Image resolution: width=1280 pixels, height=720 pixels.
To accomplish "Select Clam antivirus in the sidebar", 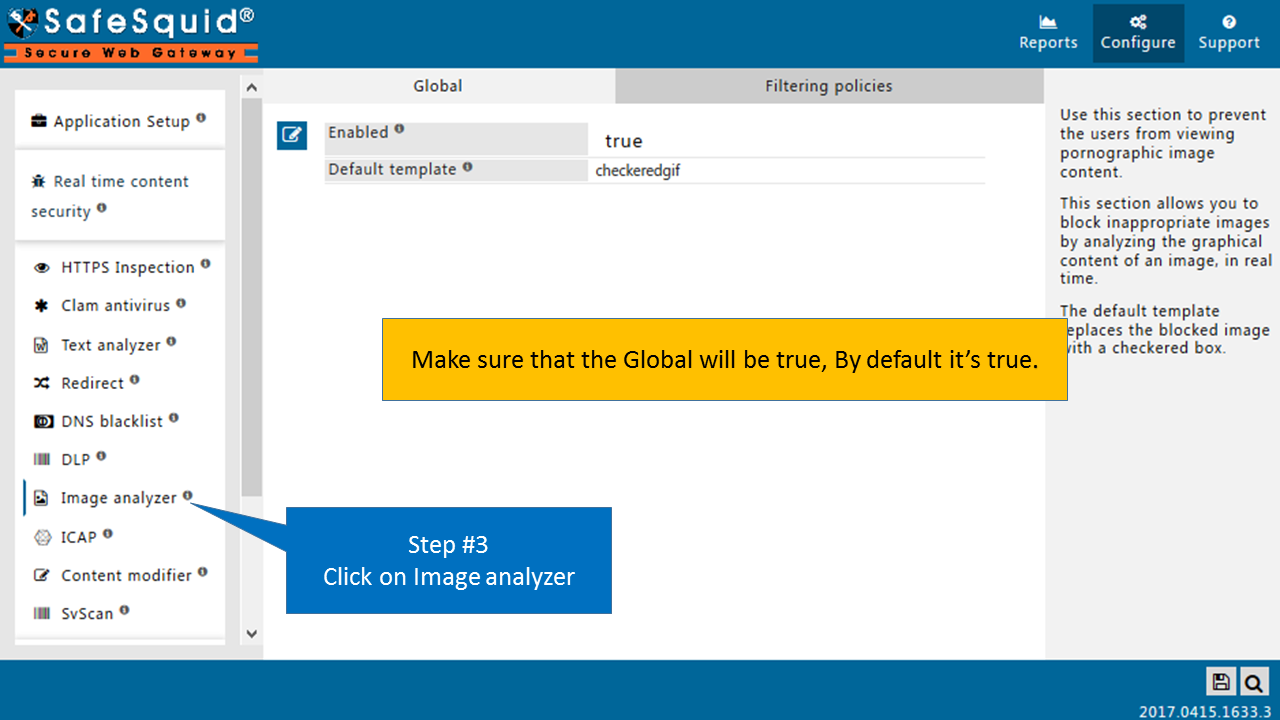I will tap(116, 306).
